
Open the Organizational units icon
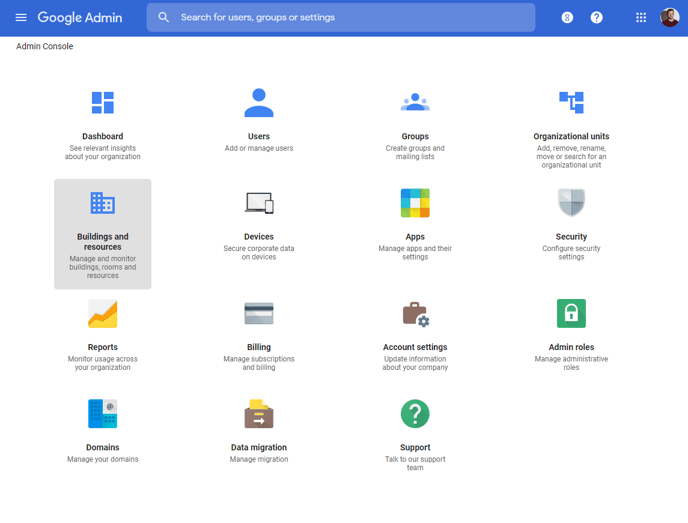tap(571, 103)
